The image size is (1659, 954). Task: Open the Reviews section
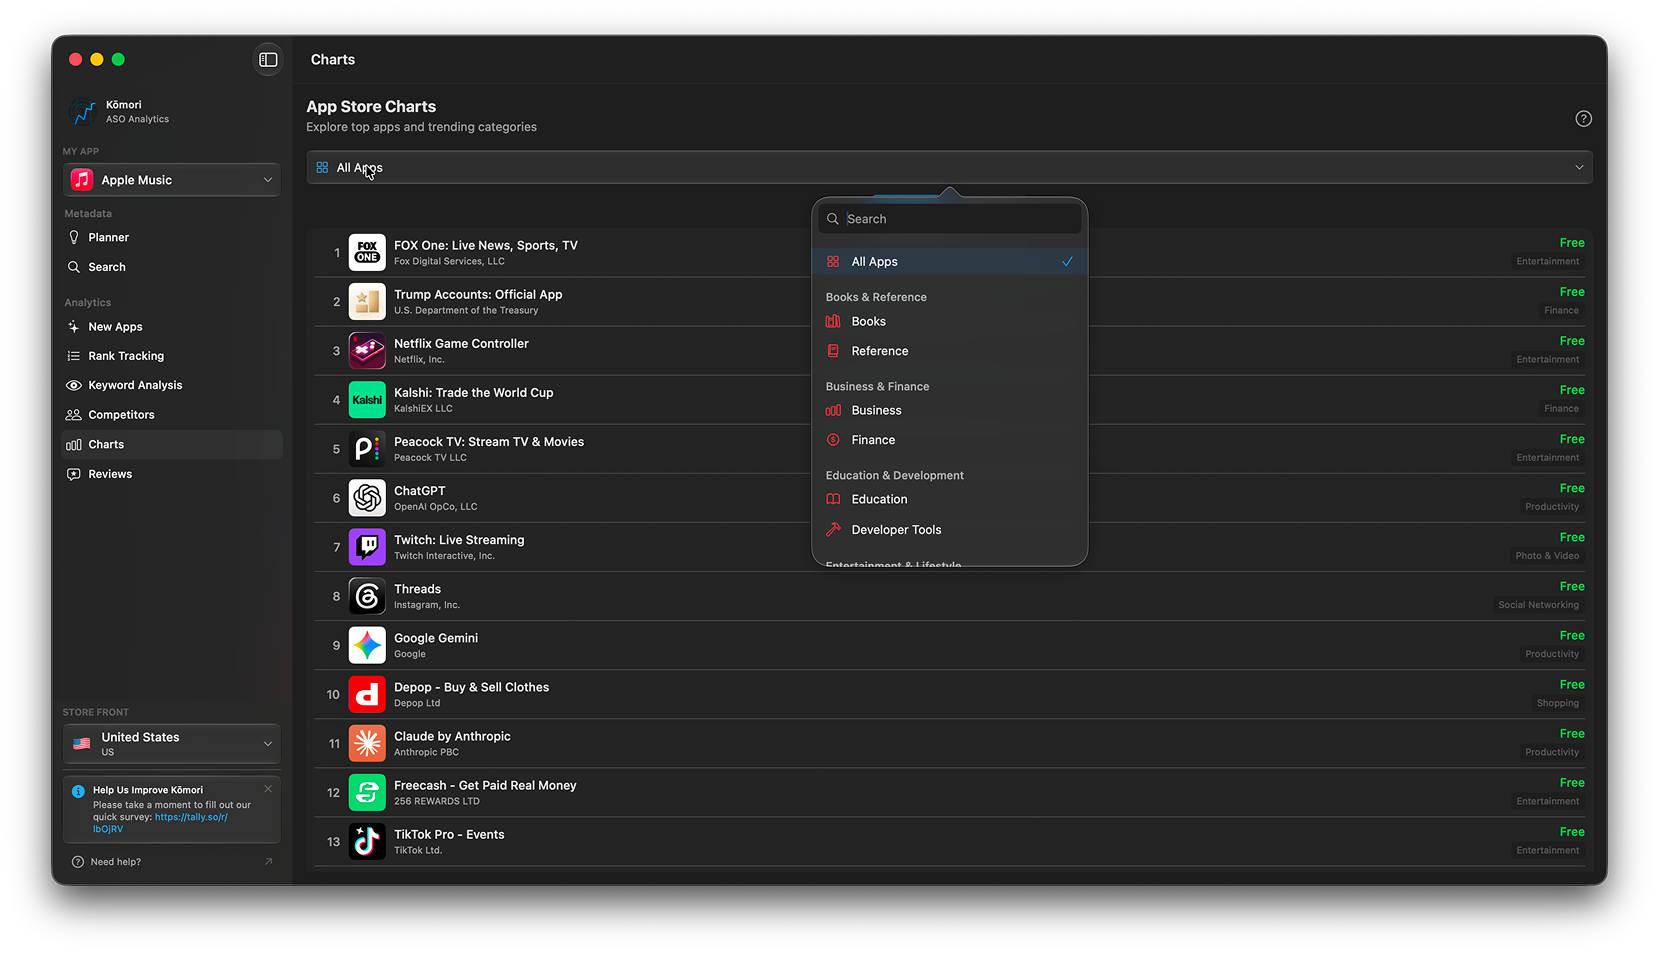pyautogui.click(x=172, y=474)
